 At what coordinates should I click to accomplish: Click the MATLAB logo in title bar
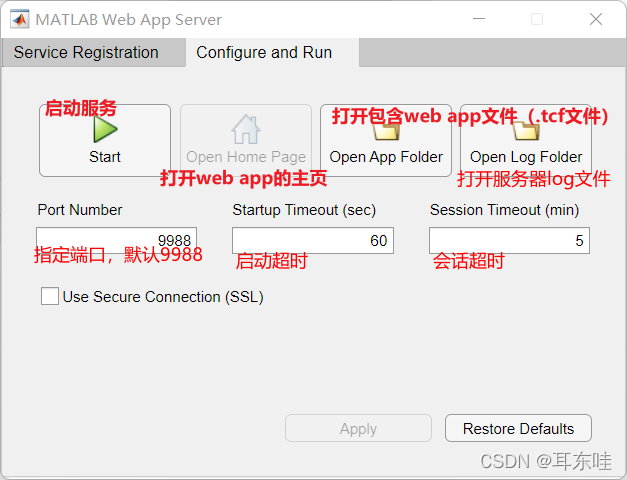(20, 19)
